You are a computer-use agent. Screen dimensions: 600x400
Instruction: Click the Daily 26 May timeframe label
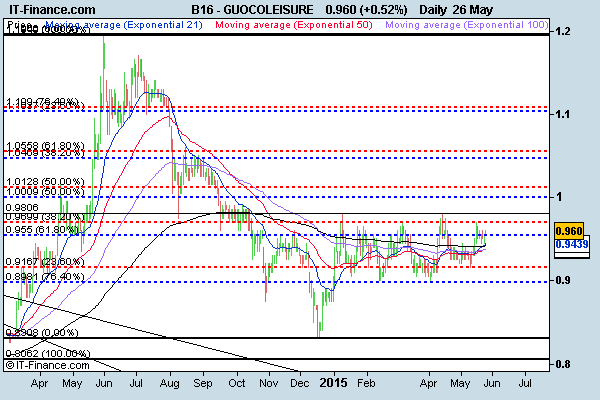coord(456,9)
